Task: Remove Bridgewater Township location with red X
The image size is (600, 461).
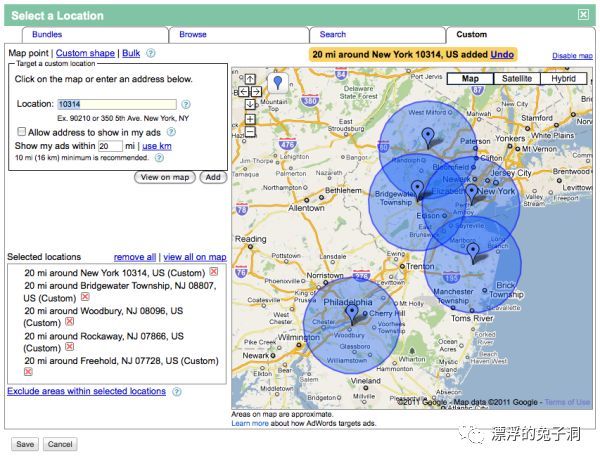Action: click(x=85, y=297)
